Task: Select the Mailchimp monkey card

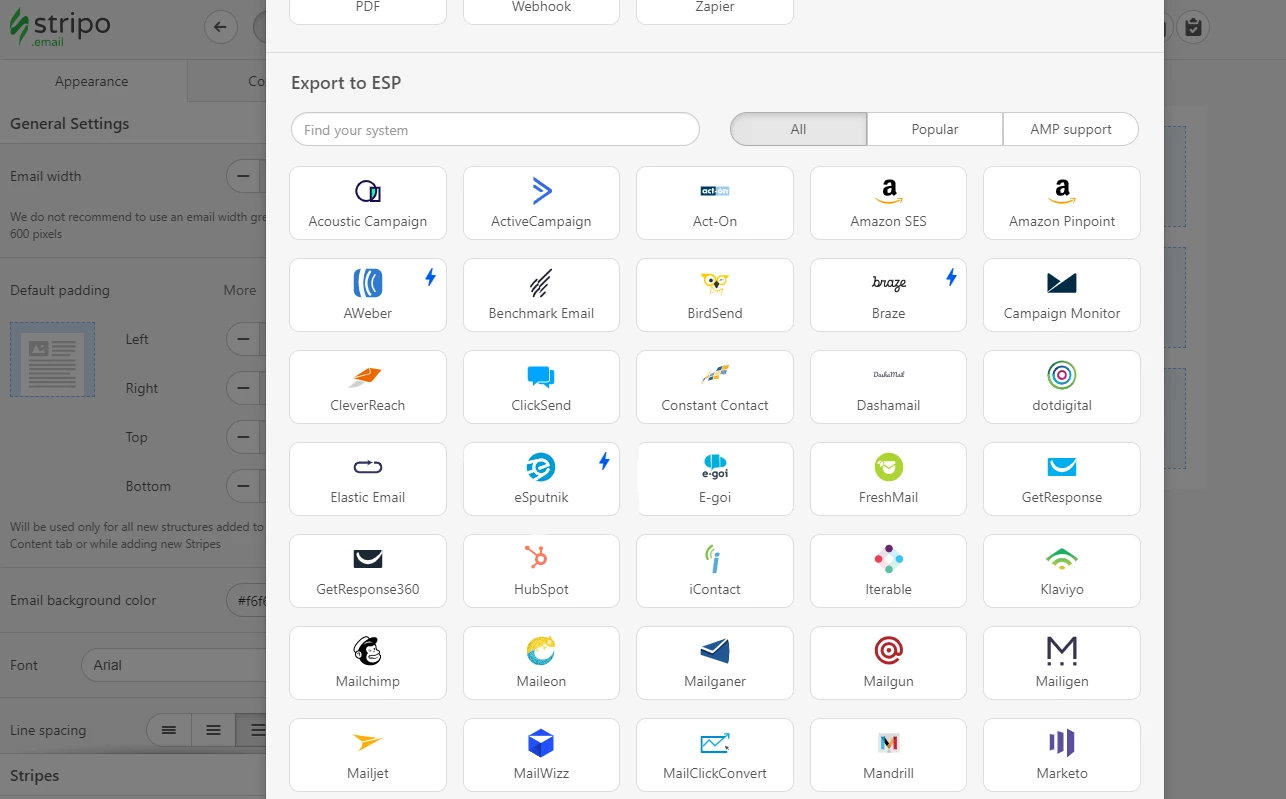Action: coord(367,663)
